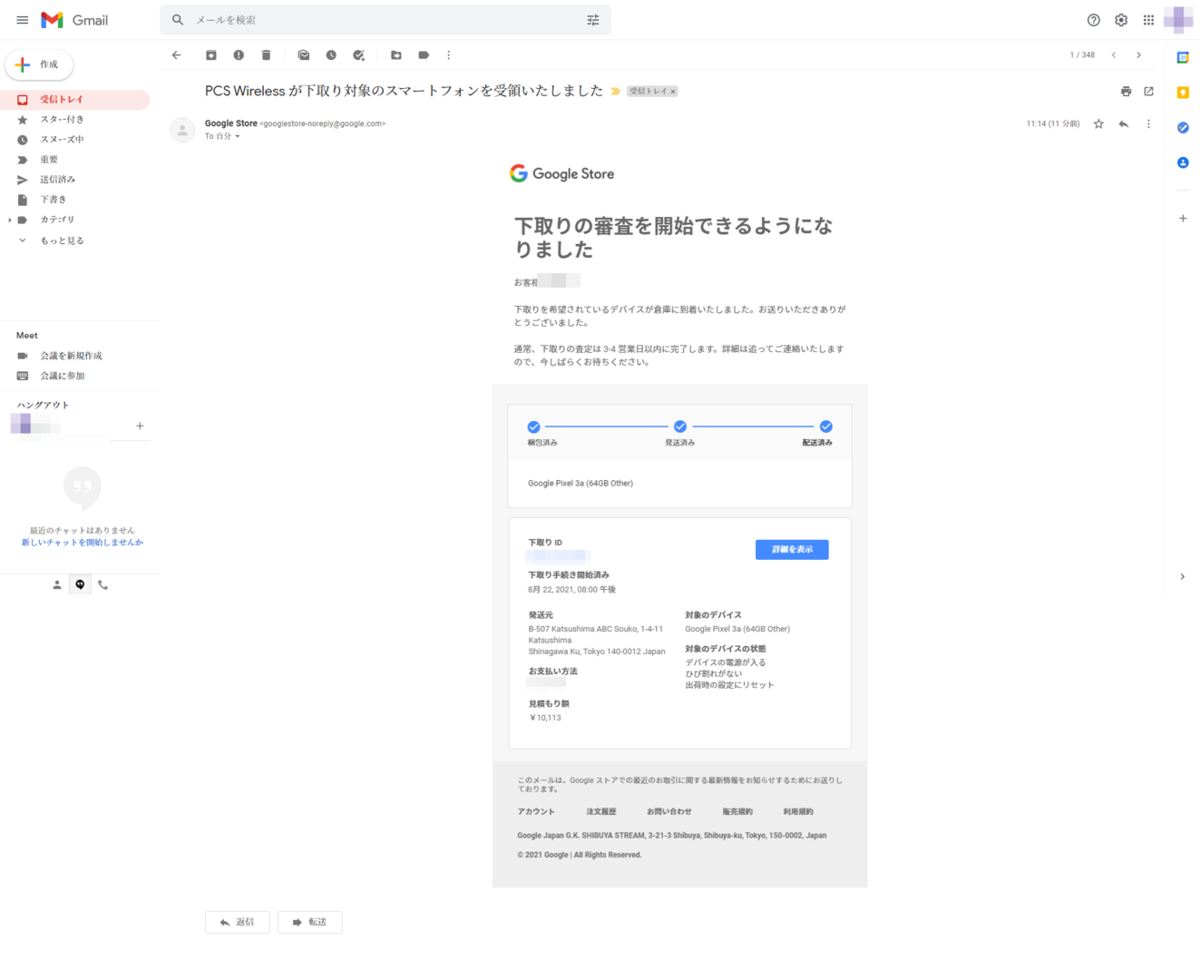This screenshot has width=1200, height=980.
Task: Open Google Calendar side panel
Action: (x=1183, y=57)
